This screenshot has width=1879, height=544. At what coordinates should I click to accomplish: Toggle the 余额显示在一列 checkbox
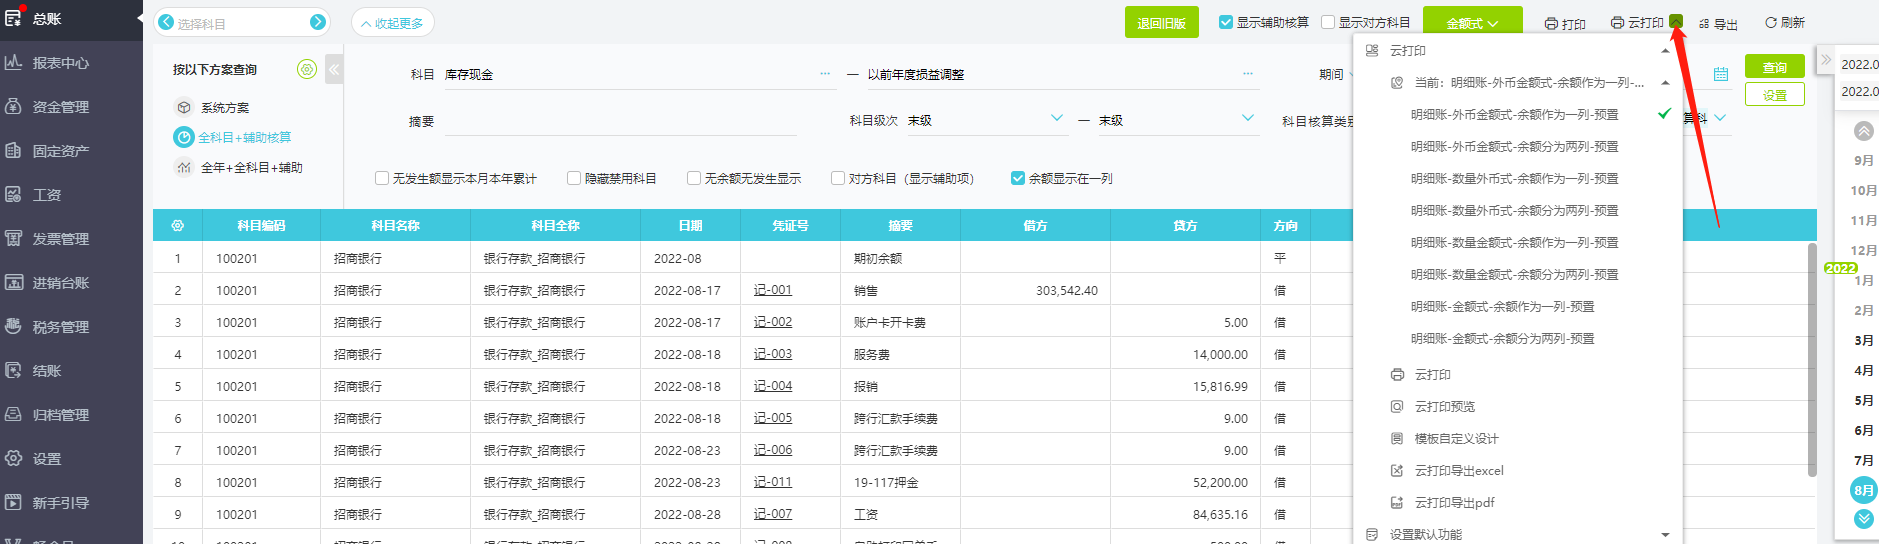tap(1018, 178)
